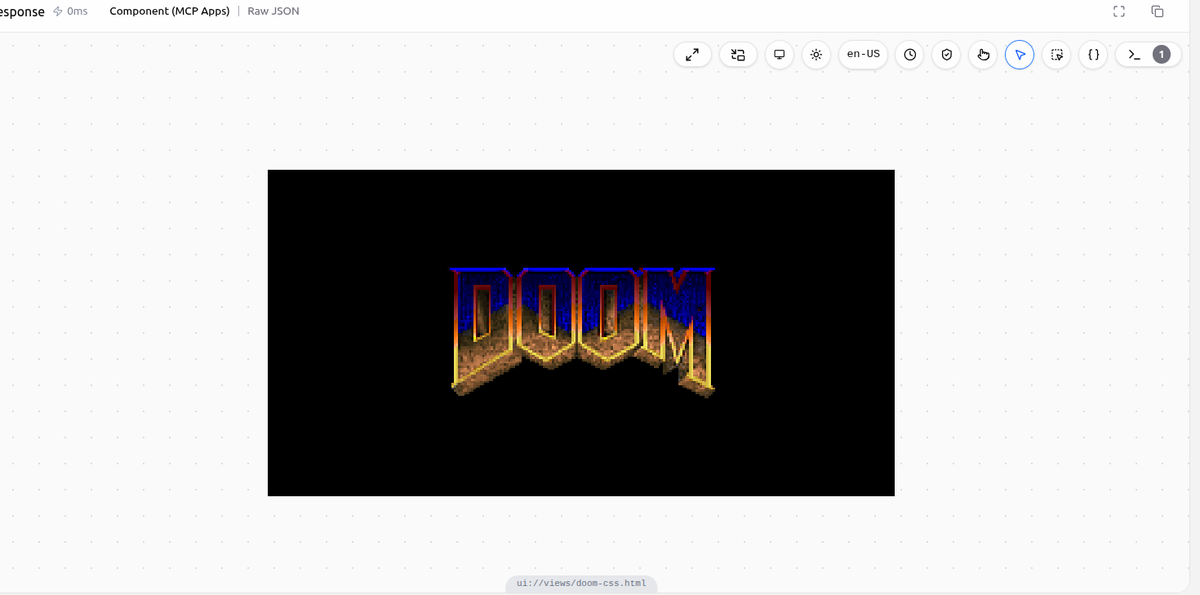Click the swap display mode icon
The height and width of the screenshot is (595, 1200).
[x=738, y=55]
